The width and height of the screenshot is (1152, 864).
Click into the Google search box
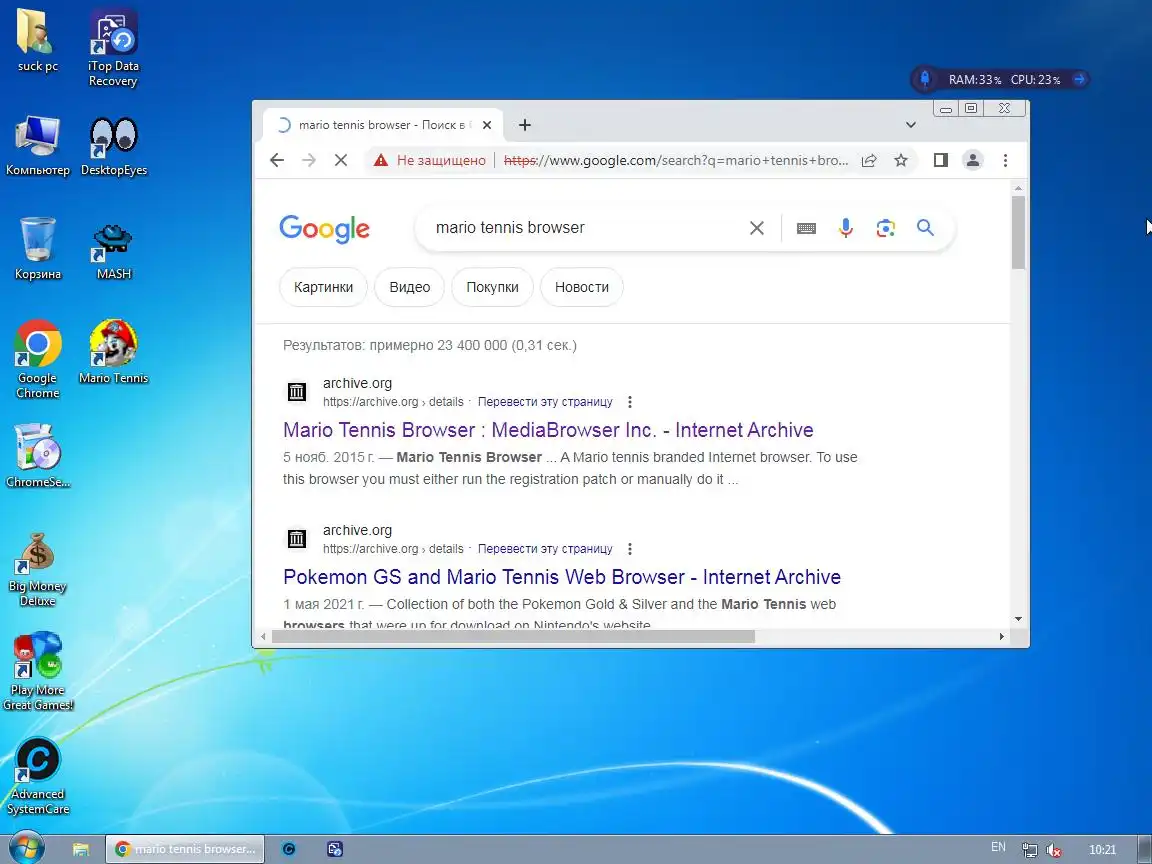coord(586,228)
